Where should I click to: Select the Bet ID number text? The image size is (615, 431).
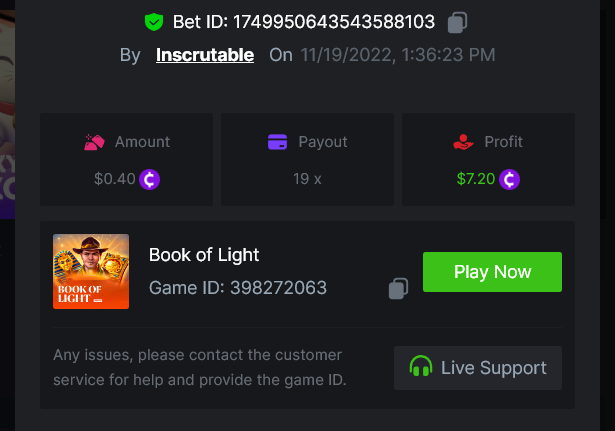tap(333, 22)
